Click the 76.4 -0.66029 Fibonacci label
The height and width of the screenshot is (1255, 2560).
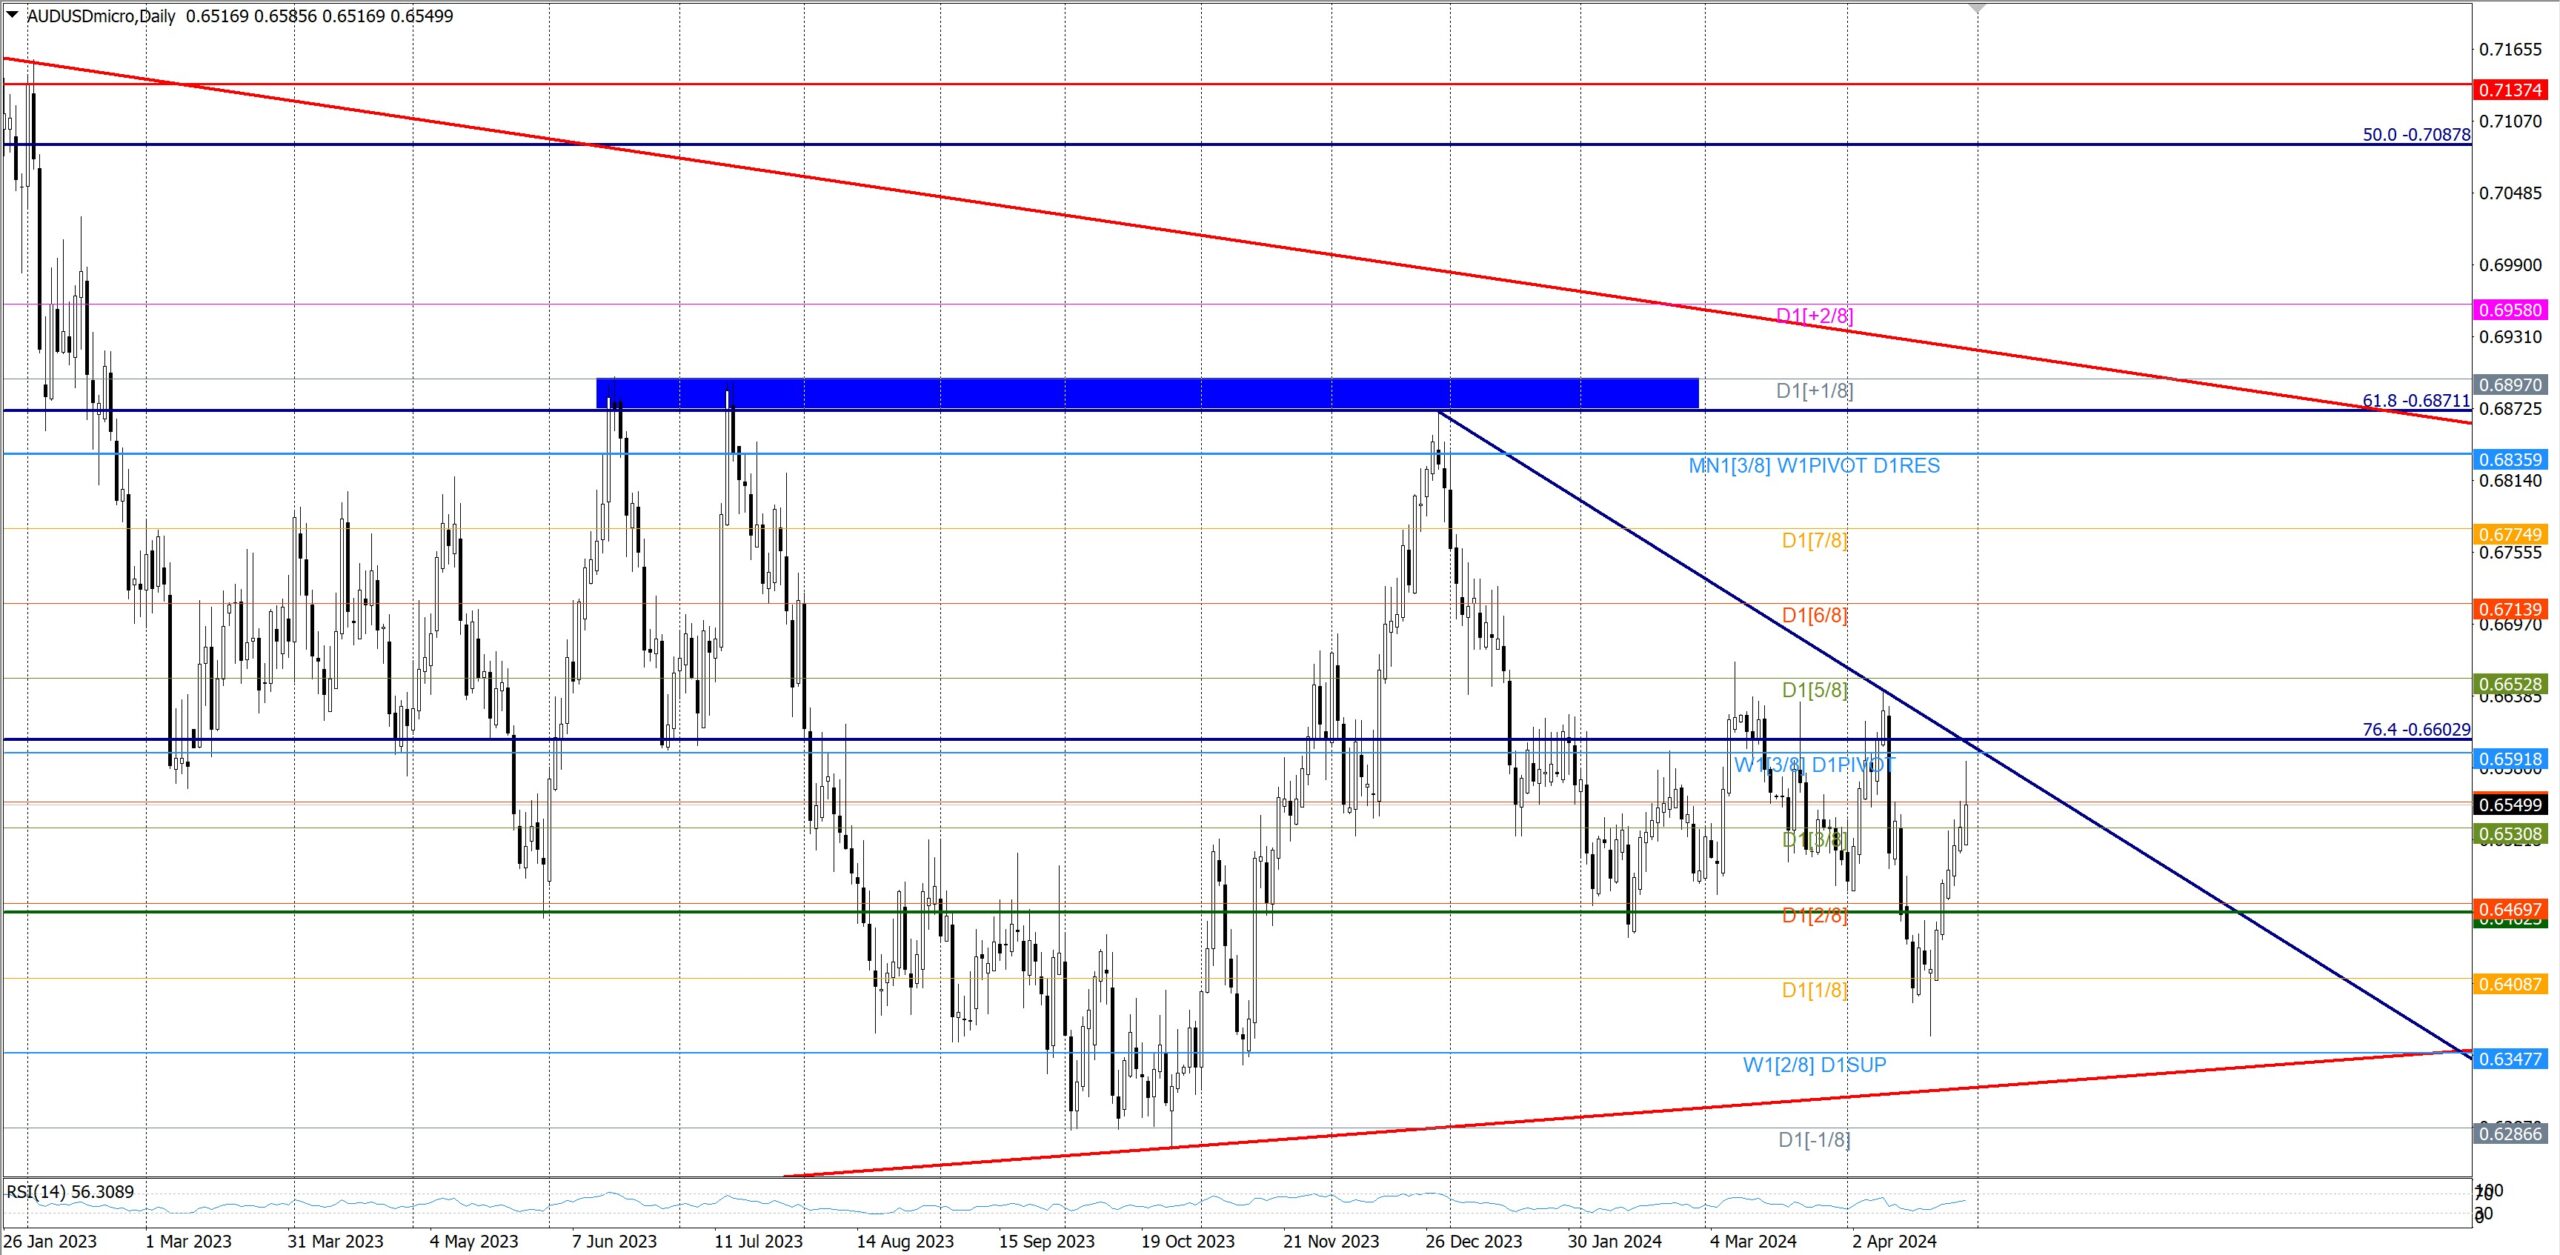[x=2415, y=729]
